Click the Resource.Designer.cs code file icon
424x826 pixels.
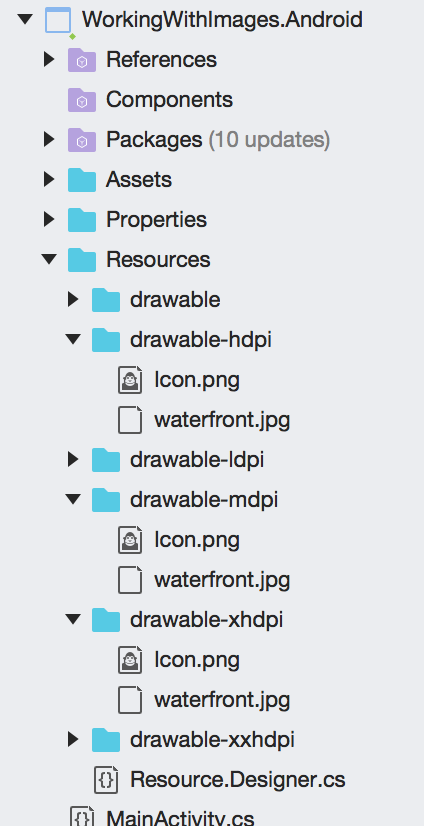click(x=106, y=780)
